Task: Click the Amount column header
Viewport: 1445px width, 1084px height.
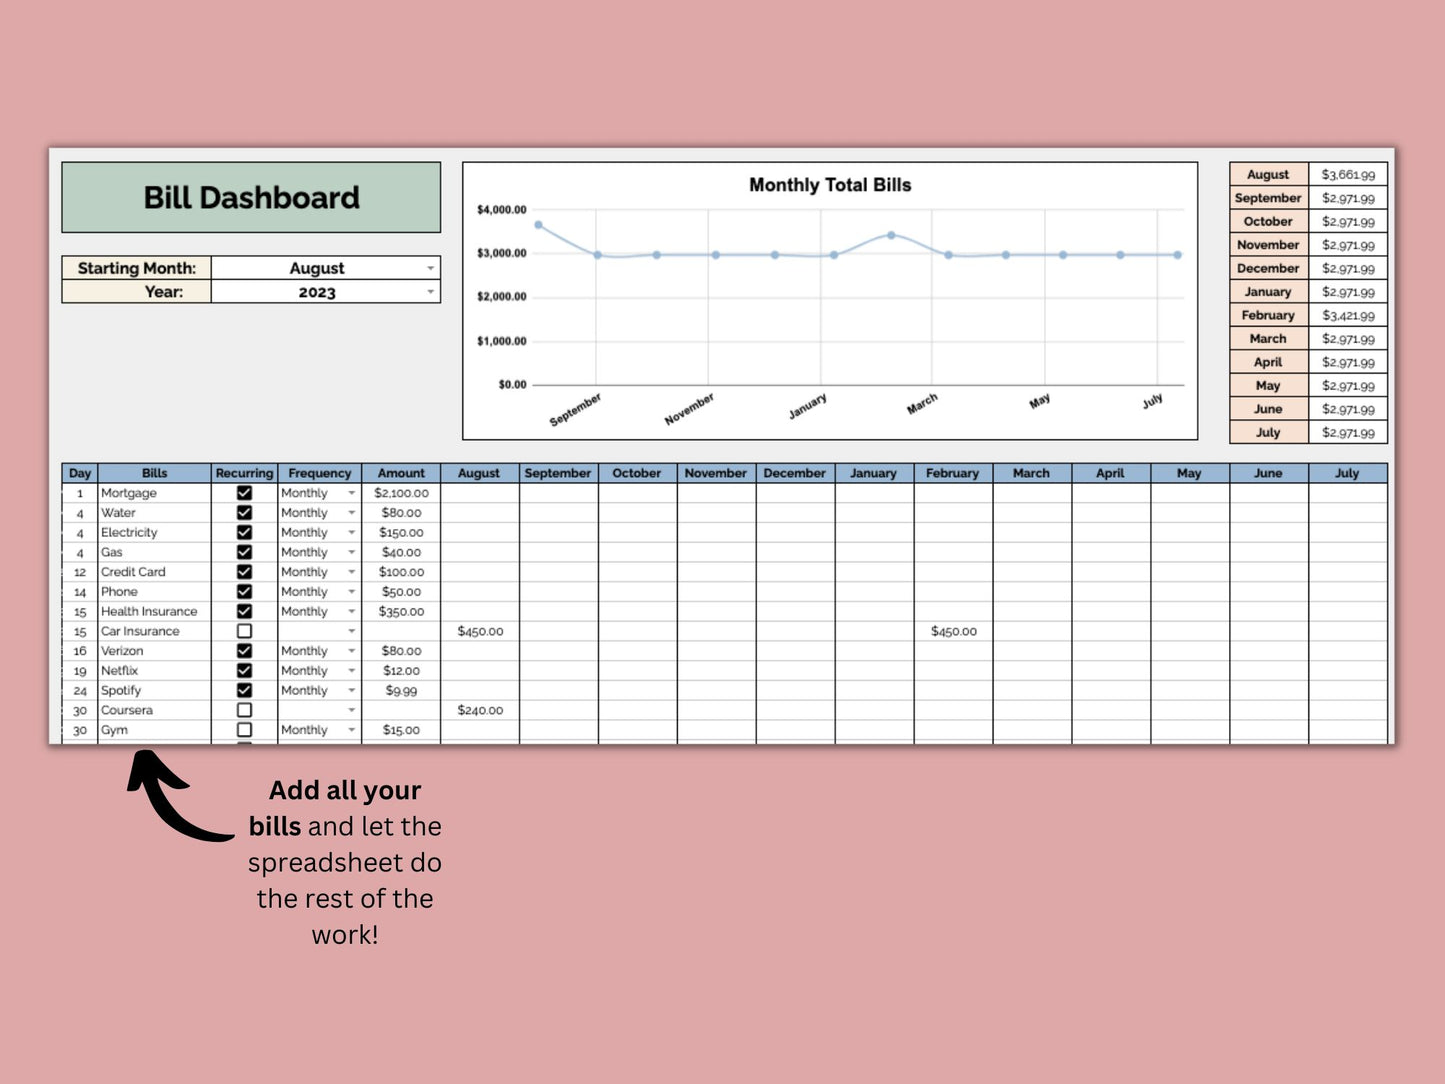Action: 401,473
